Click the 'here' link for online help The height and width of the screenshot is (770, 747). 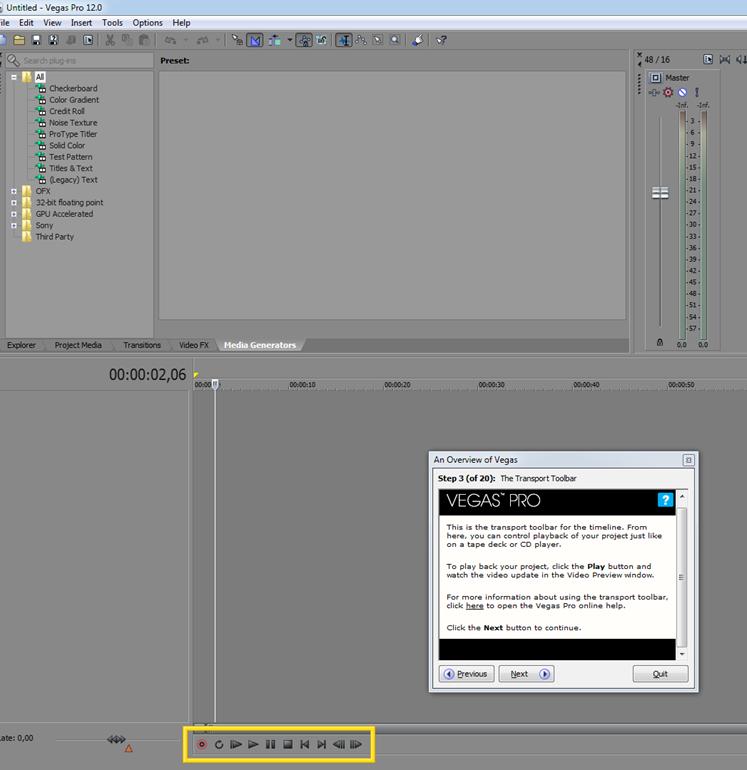point(474,605)
